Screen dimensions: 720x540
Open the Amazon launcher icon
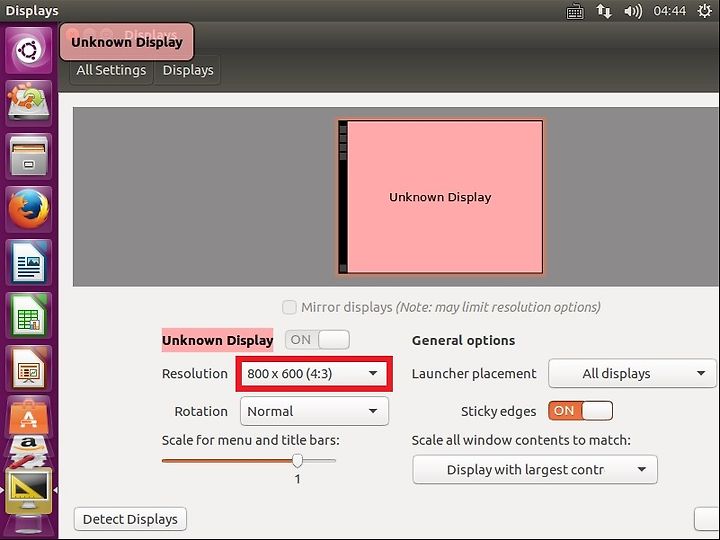tap(28, 444)
